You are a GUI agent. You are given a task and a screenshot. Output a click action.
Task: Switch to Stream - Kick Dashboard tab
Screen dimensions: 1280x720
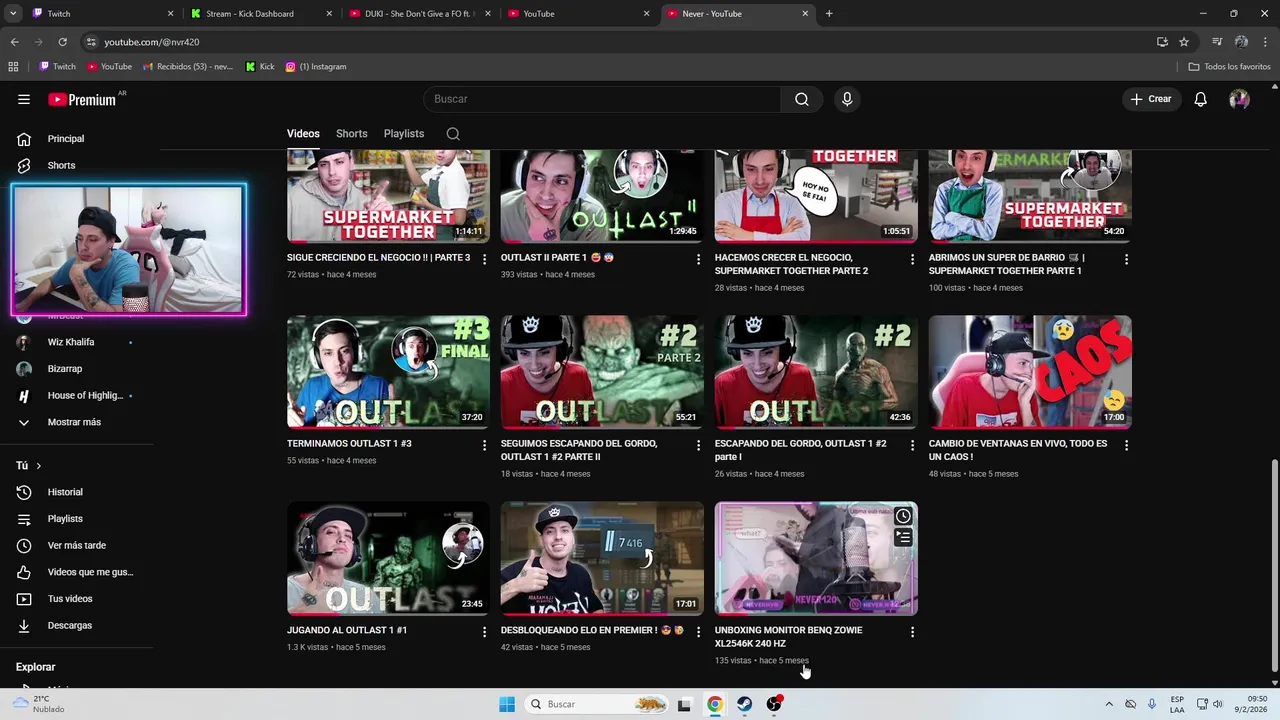[x=262, y=14]
